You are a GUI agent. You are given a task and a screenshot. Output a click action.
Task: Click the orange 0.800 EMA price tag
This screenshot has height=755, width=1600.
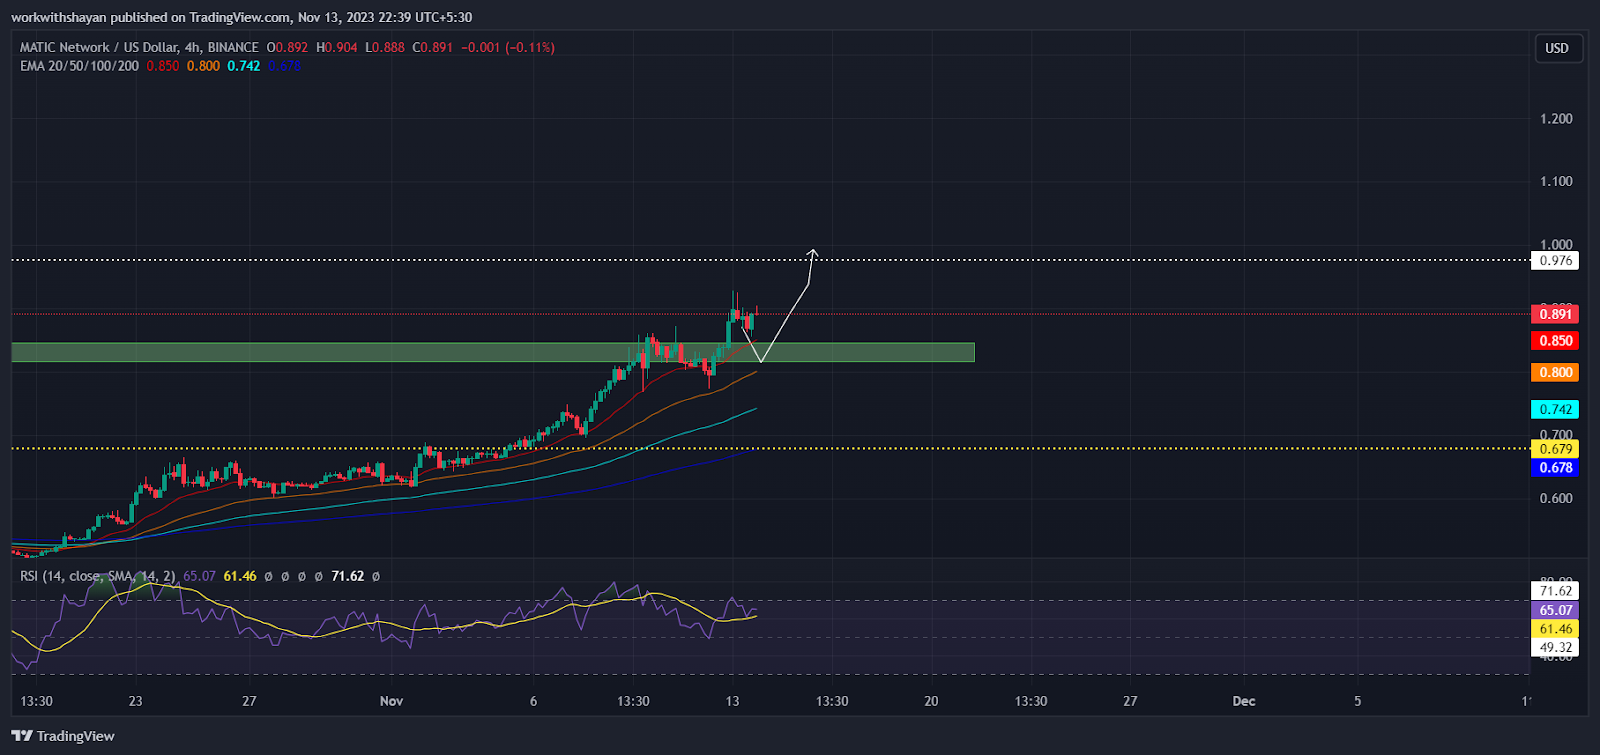[x=1555, y=372]
